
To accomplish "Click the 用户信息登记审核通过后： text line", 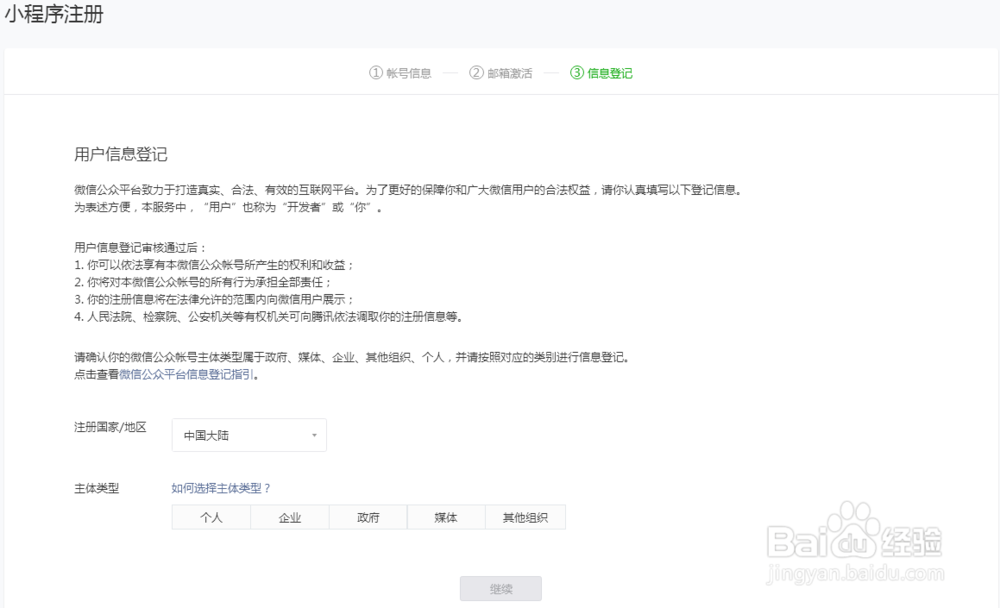I will pos(140,248).
